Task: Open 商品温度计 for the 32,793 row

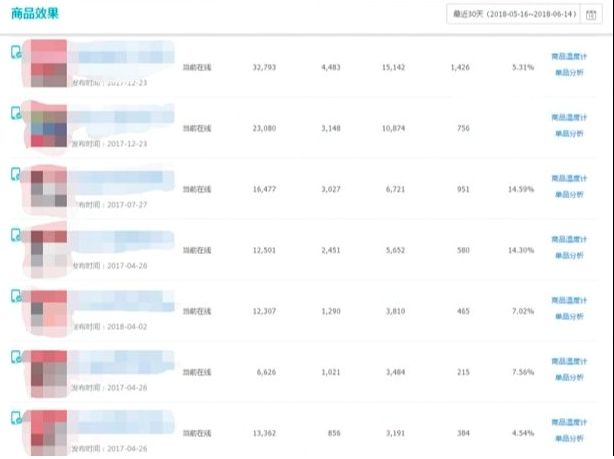Action: point(567,57)
